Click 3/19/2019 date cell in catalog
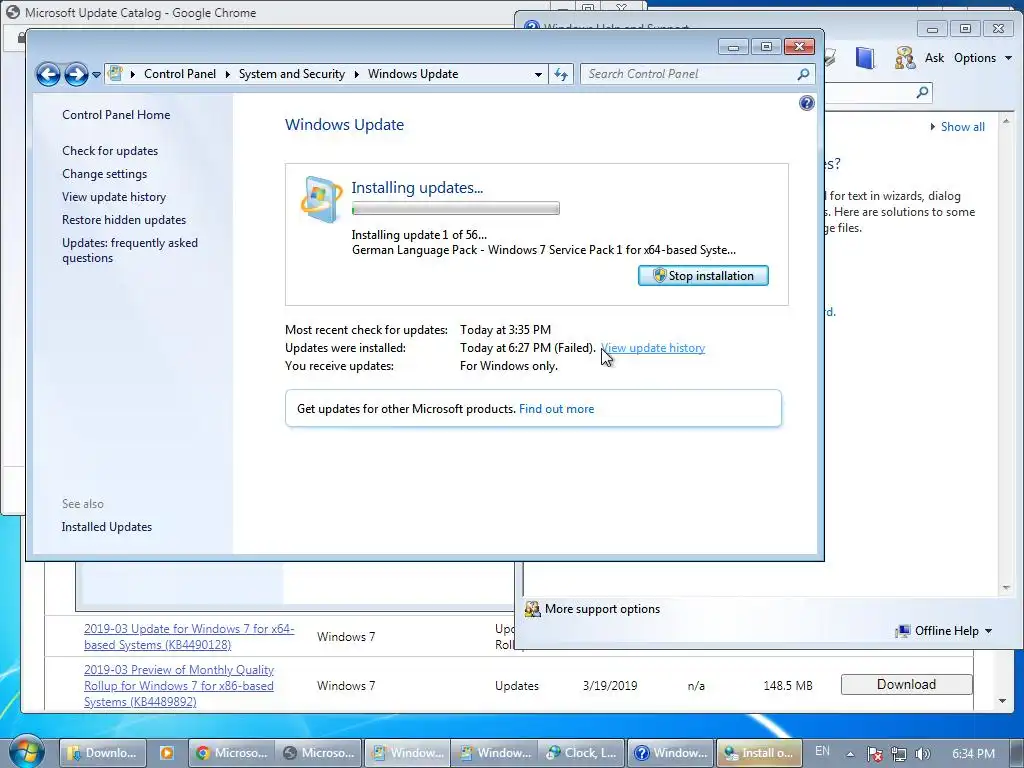Screen dimensions: 1024x768 (x=610, y=686)
